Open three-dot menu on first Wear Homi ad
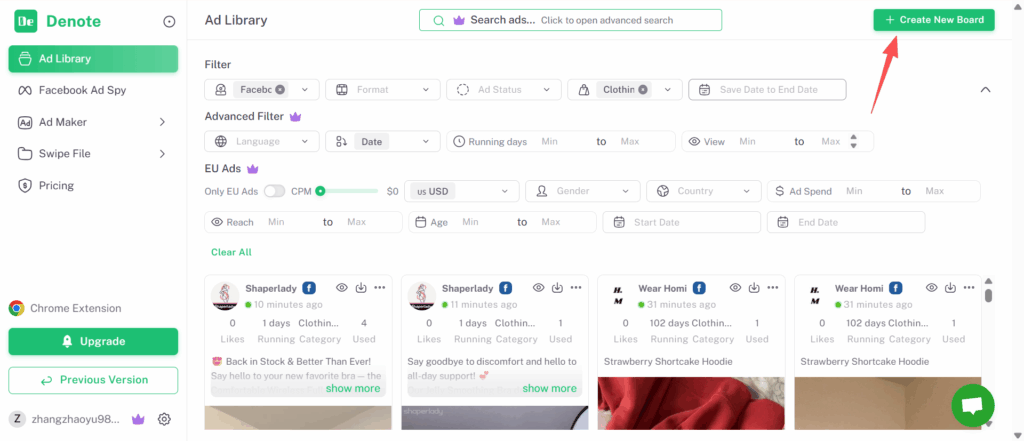Viewport: 1024px width, 441px height. point(773,288)
